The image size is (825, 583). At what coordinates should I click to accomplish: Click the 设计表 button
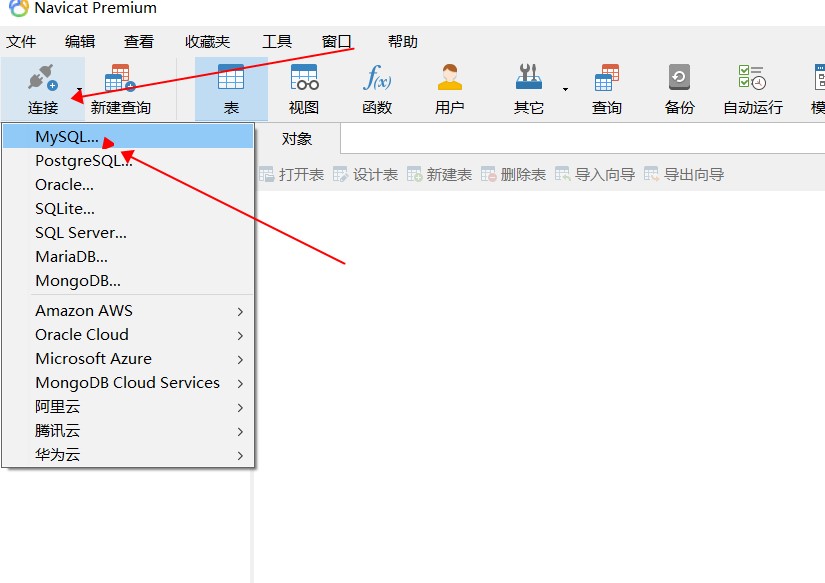366,174
